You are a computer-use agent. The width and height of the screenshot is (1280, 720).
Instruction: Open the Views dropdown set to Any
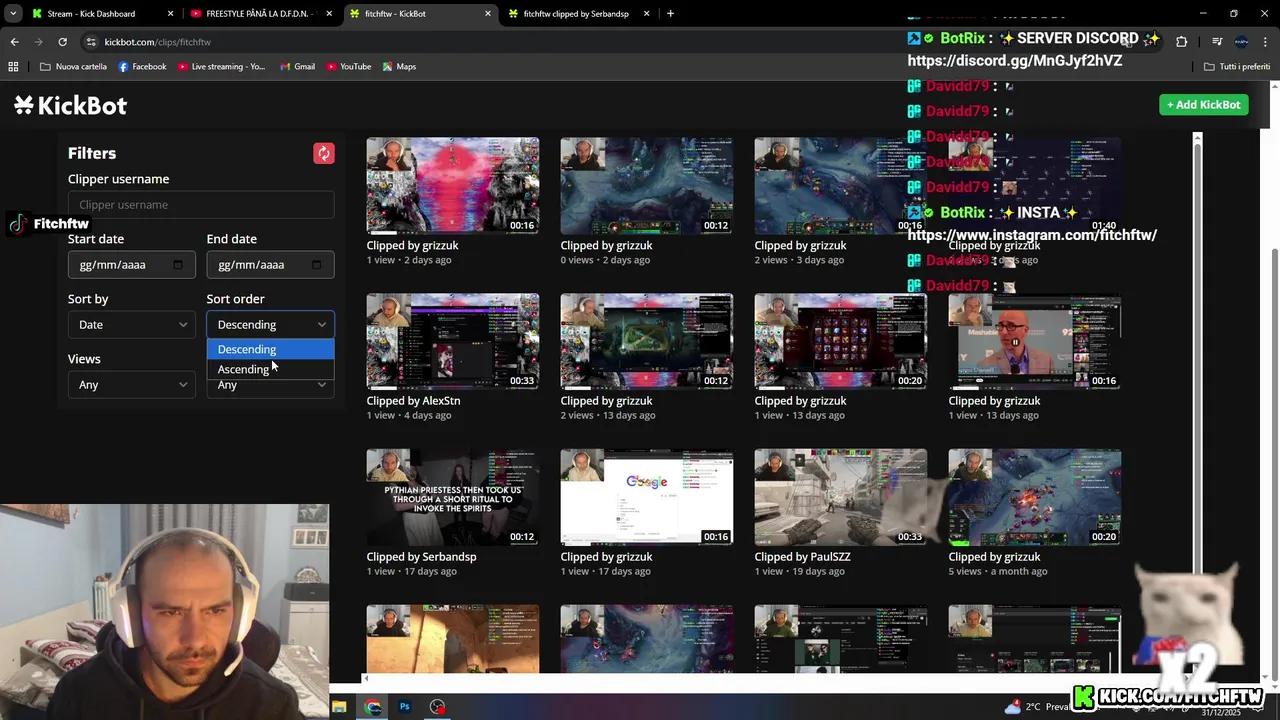131,384
